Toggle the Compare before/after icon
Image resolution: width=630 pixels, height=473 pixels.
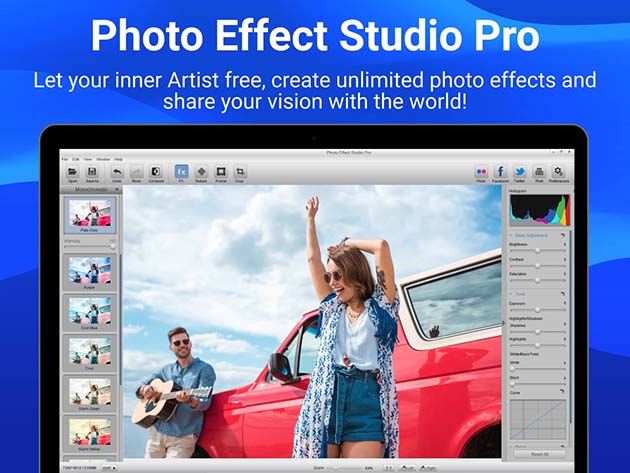(155, 172)
